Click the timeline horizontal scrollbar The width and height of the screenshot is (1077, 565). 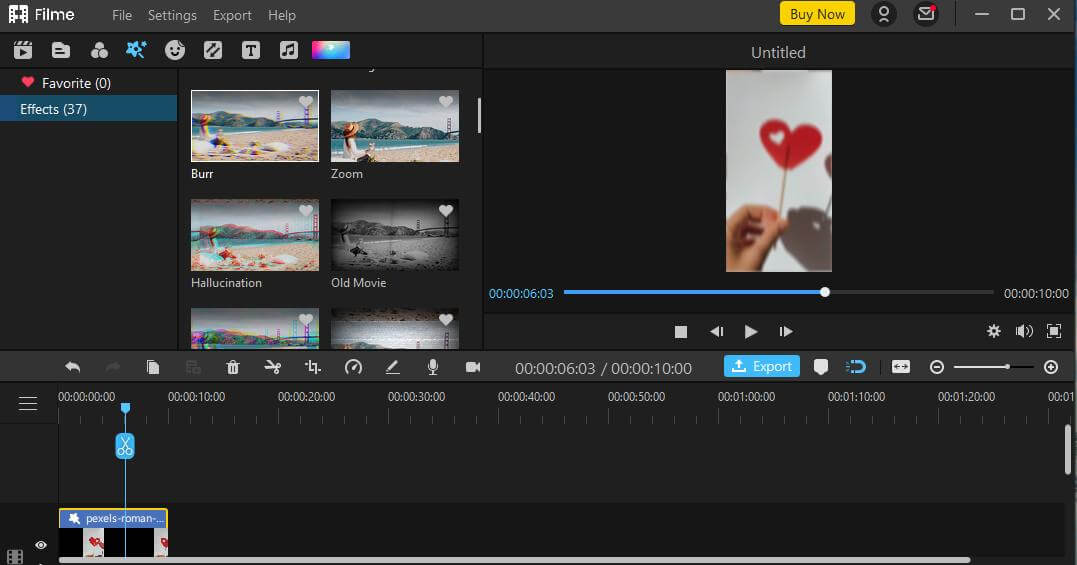click(514, 560)
